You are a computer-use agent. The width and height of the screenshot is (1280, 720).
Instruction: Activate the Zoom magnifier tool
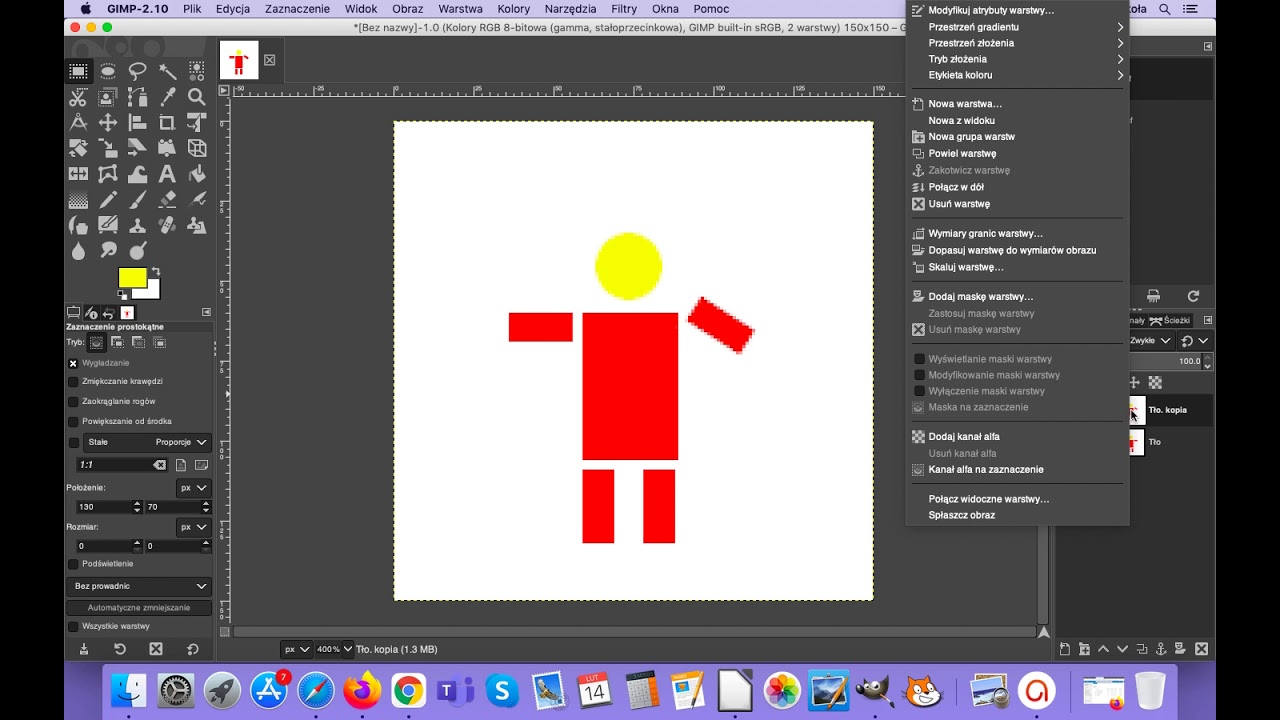[197, 97]
